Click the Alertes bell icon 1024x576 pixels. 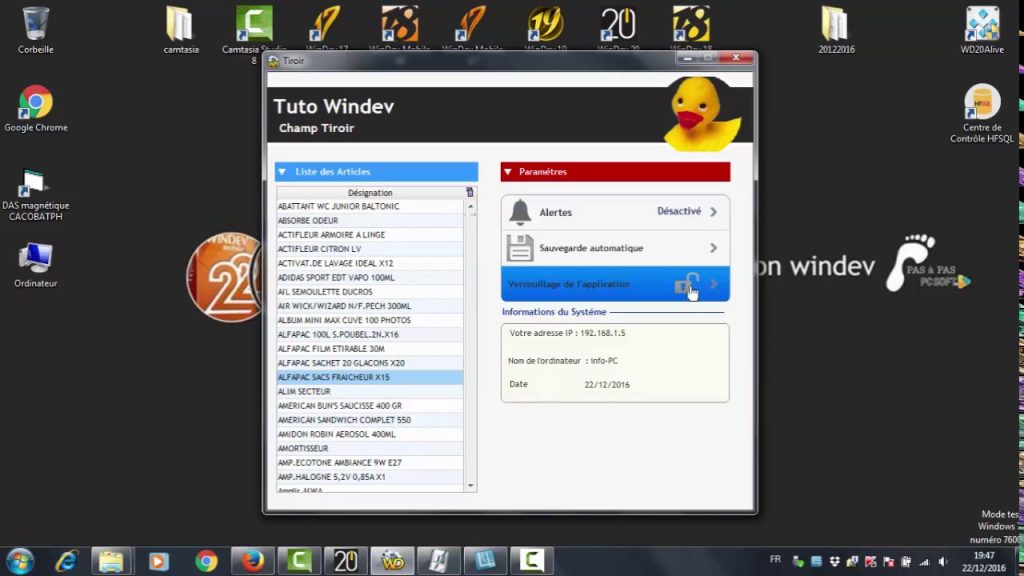(520, 212)
